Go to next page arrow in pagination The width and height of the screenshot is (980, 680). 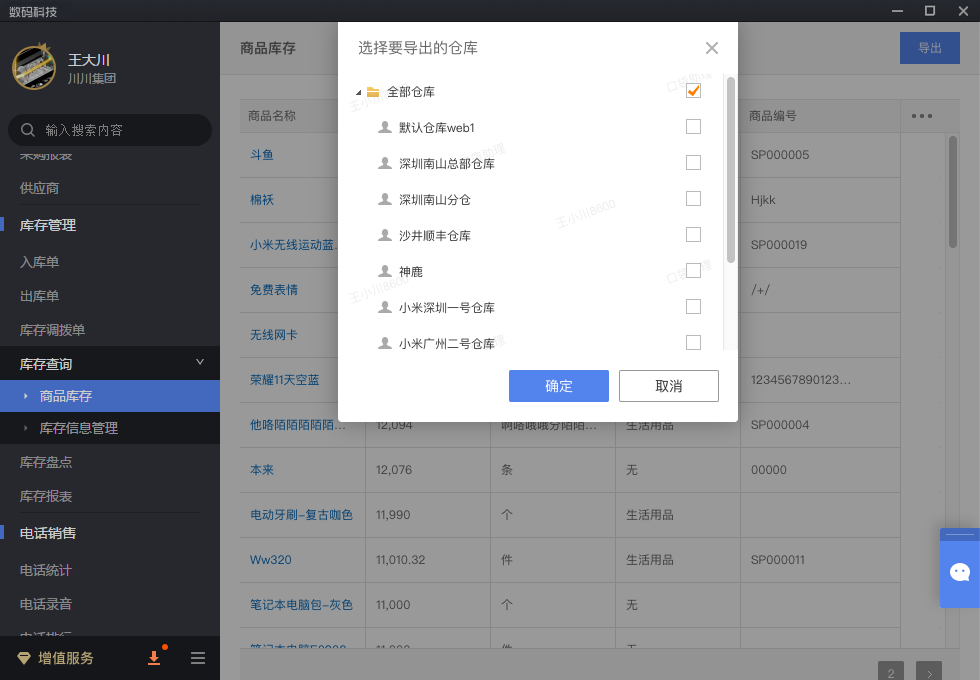pyautogui.click(x=928, y=671)
